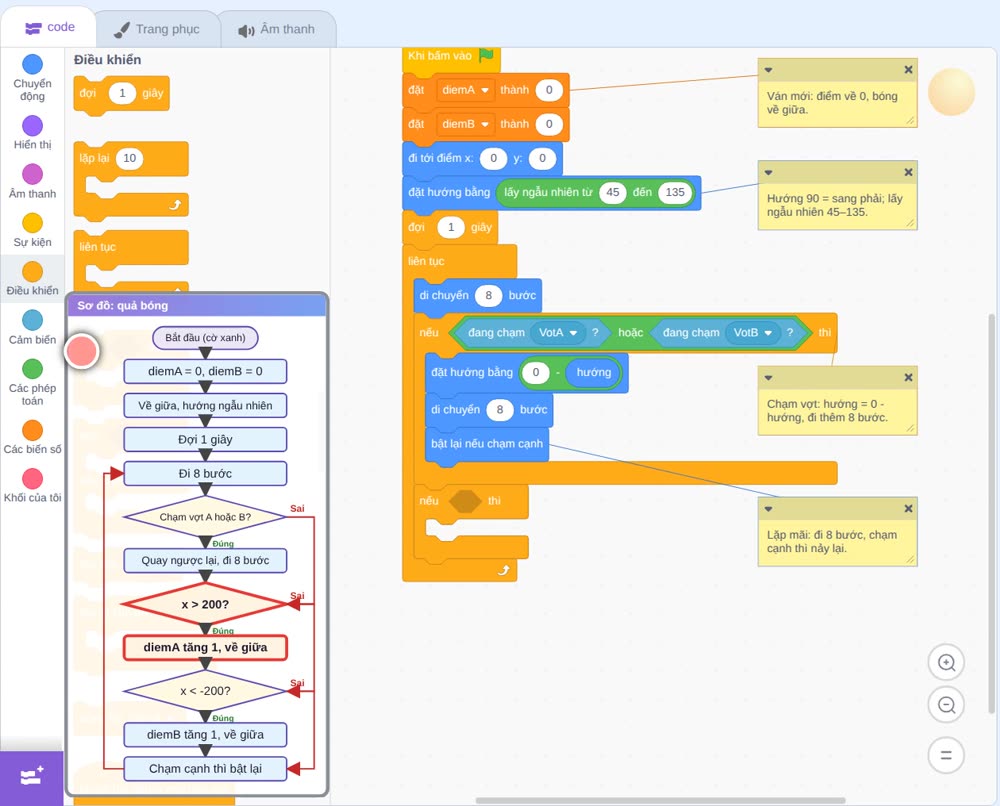Close the 'Chạm vợt' comment note
The image size is (1000, 806).
pyautogui.click(x=908, y=377)
